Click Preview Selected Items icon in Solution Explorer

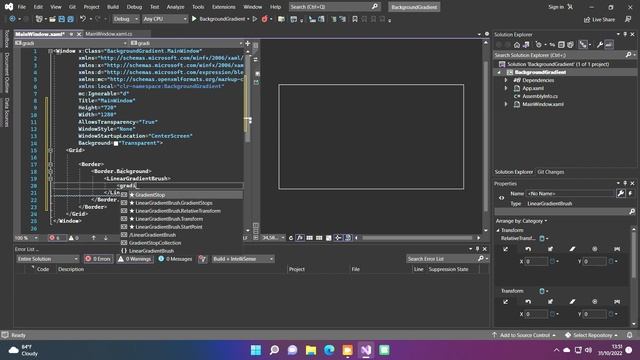pos(609,45)
